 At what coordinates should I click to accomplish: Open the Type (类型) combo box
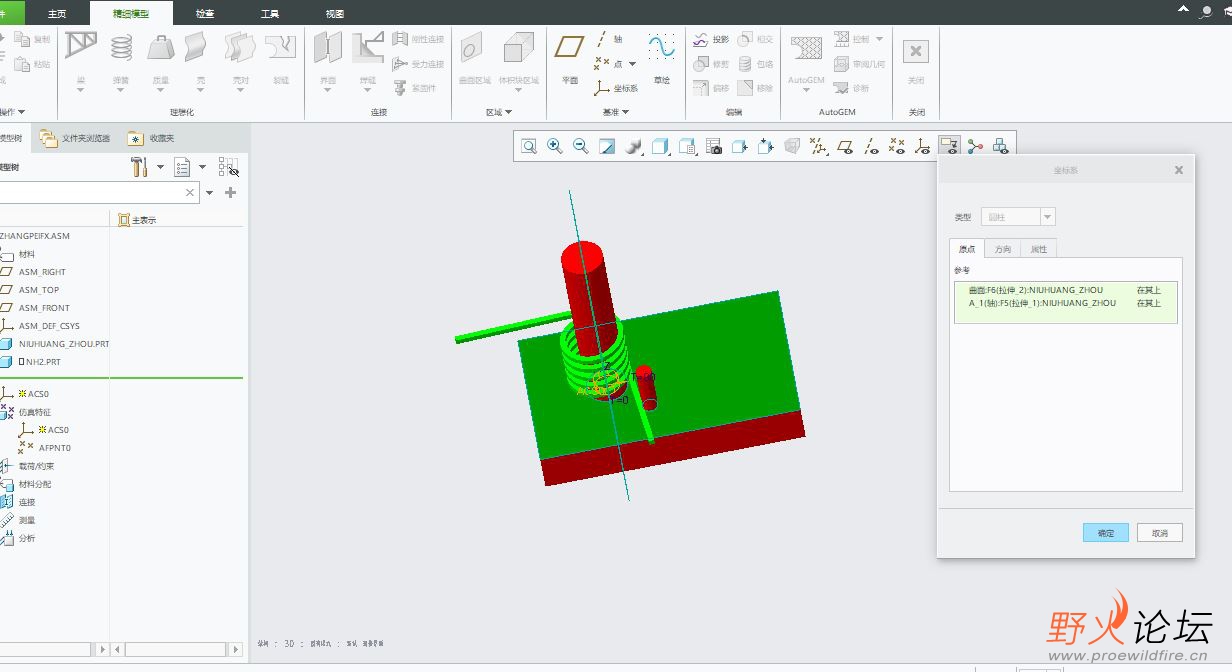coord(1019,217)
